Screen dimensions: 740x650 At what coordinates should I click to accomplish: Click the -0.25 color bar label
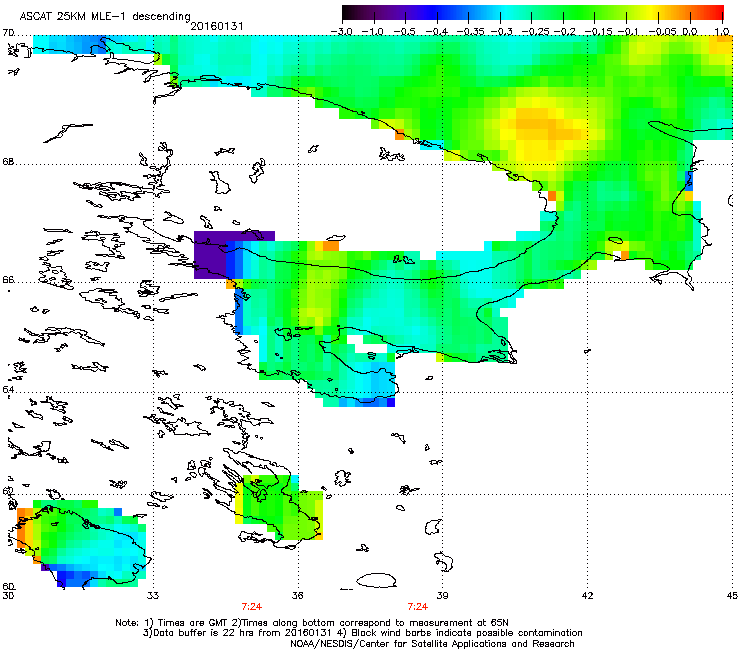tap(535, 32)
